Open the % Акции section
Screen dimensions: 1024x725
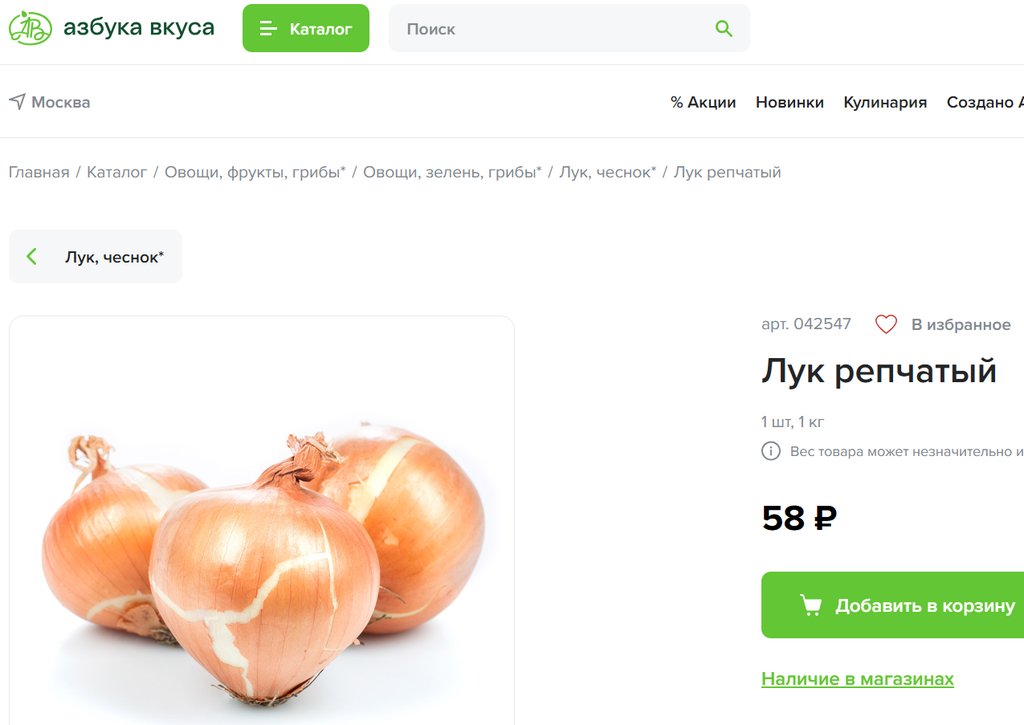[x=703, y=103]
